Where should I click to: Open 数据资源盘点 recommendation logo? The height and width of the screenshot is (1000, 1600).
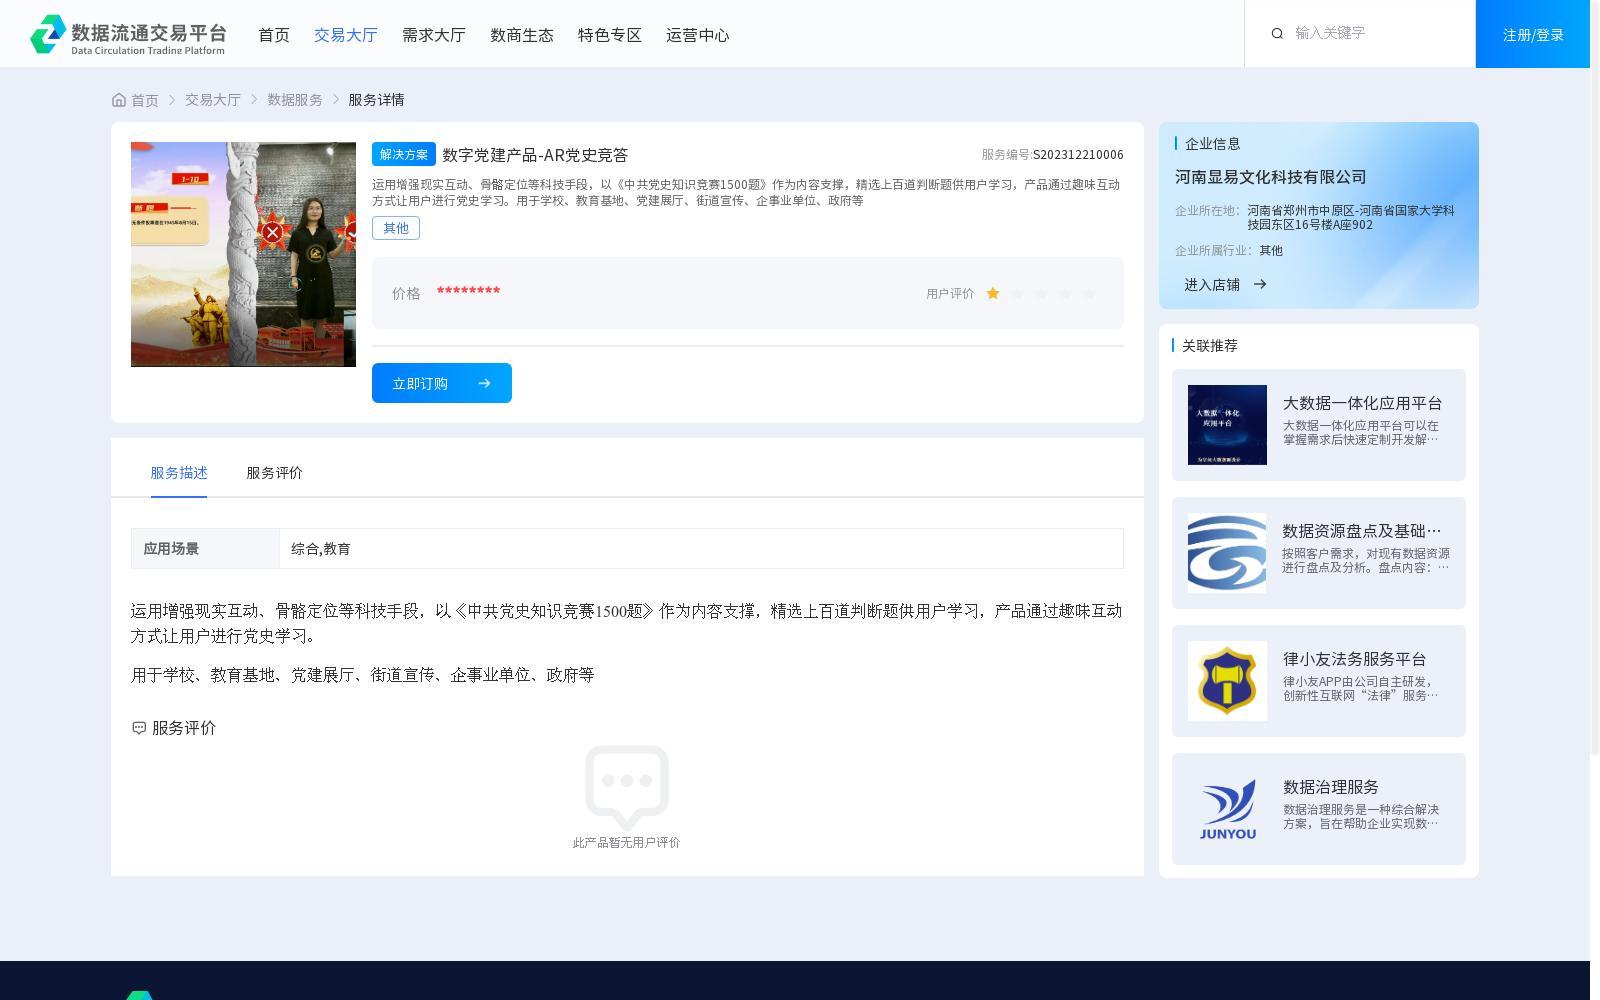pyautogui.click(x=1227, y=553)
